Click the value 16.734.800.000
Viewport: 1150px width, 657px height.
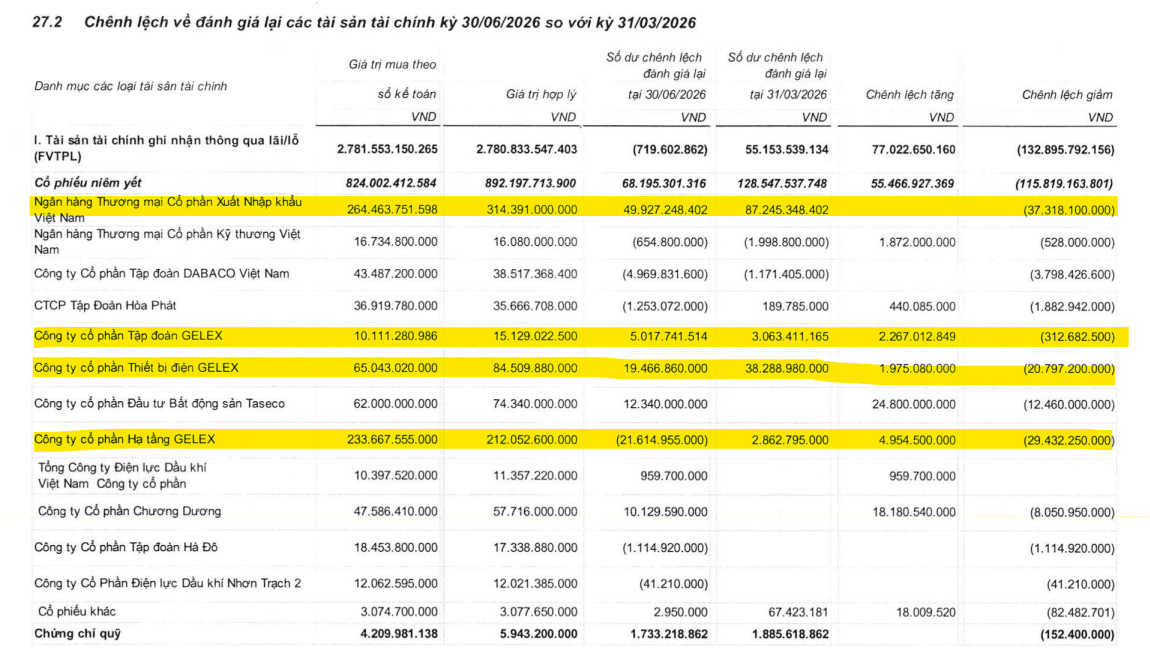(x=395, y=242)
